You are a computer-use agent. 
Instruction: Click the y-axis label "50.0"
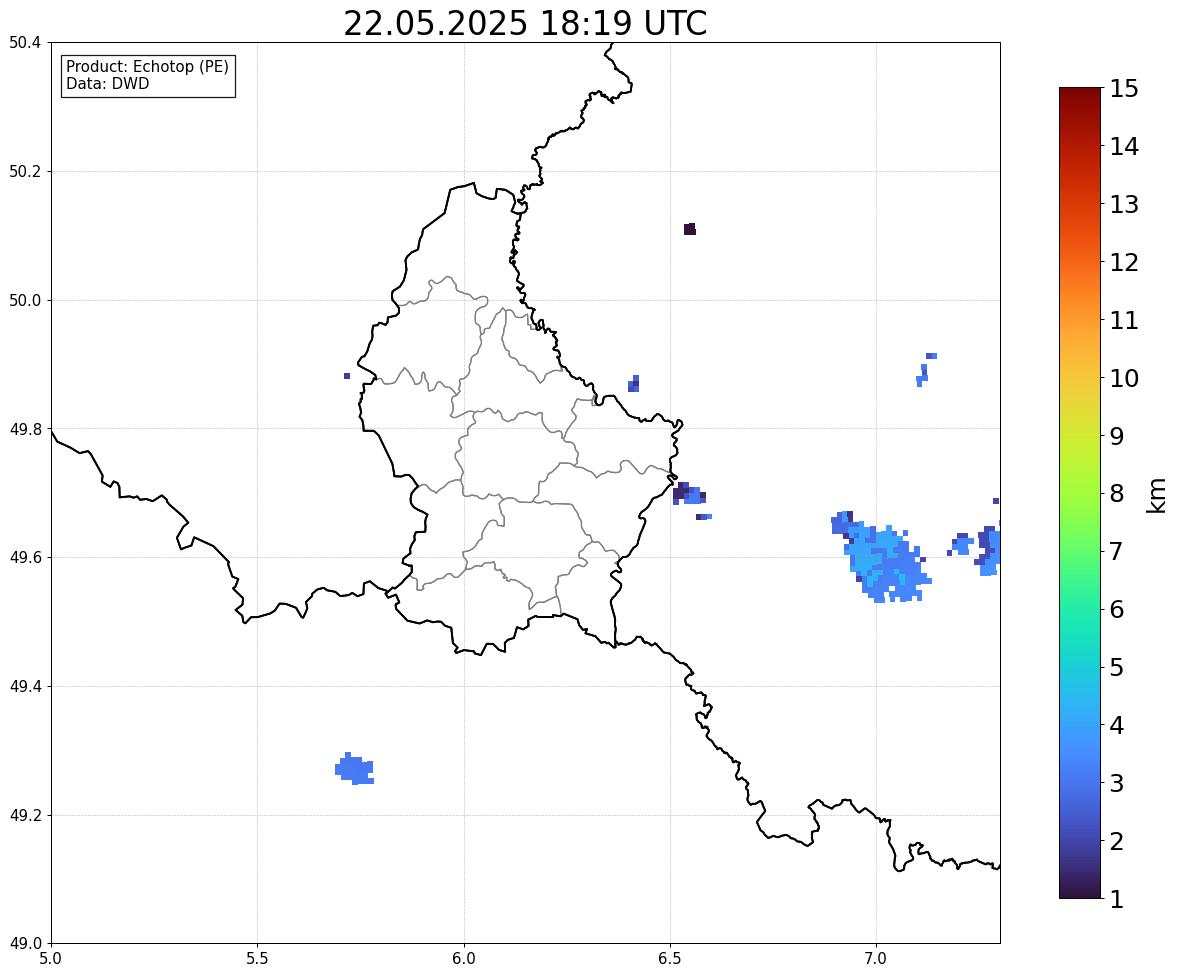point(24,301)
